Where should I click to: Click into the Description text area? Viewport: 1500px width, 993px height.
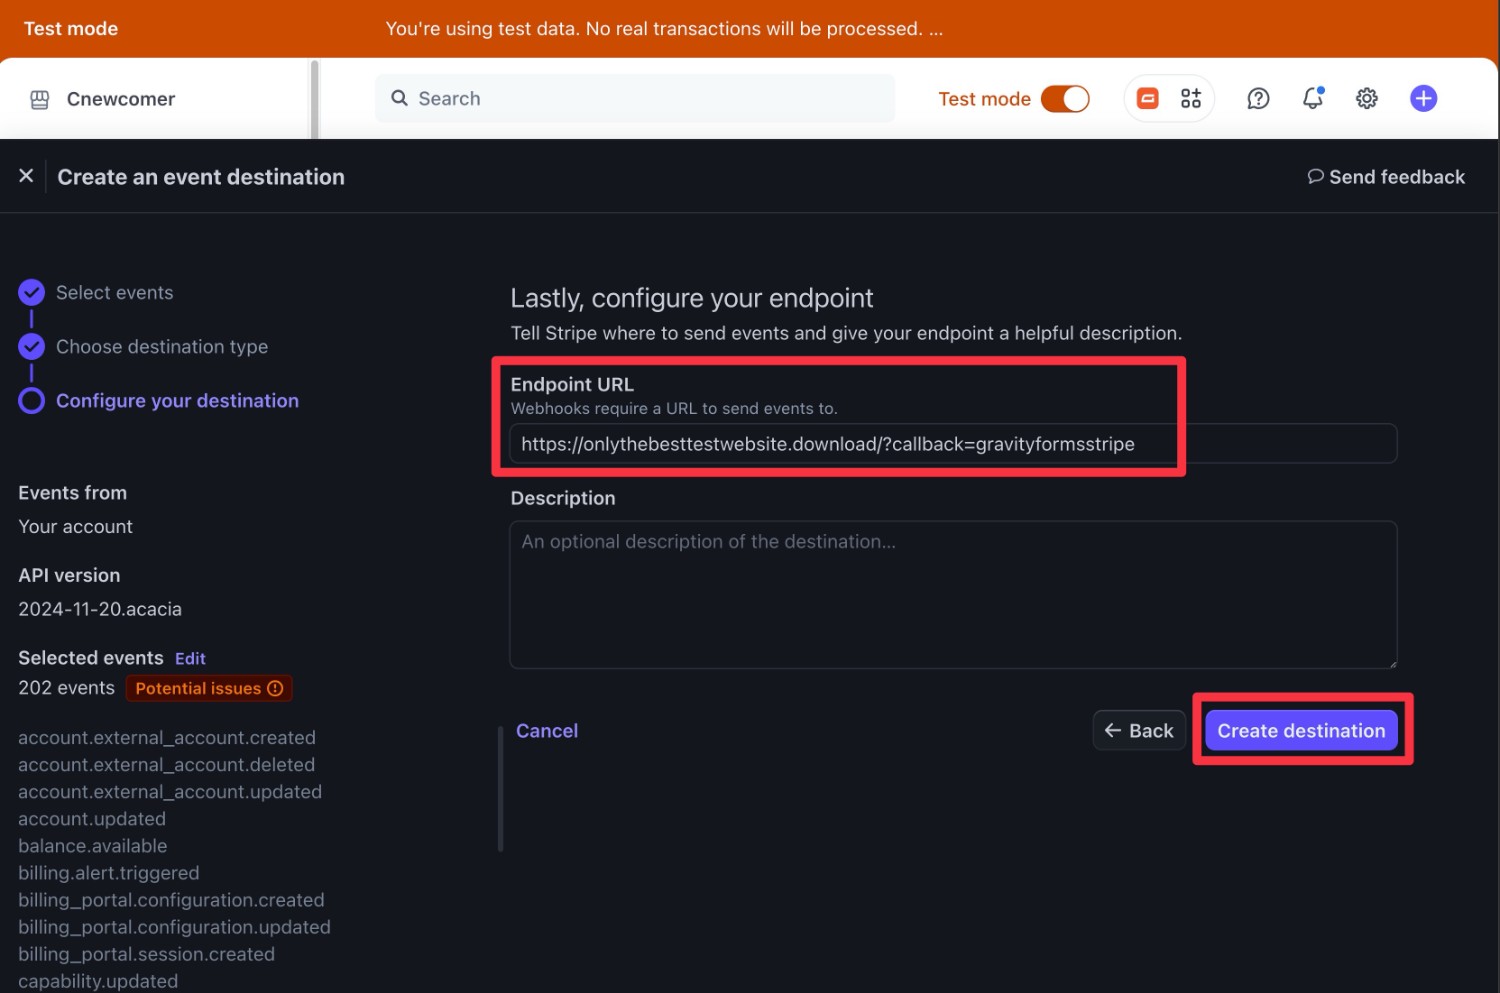pos(953,594)
